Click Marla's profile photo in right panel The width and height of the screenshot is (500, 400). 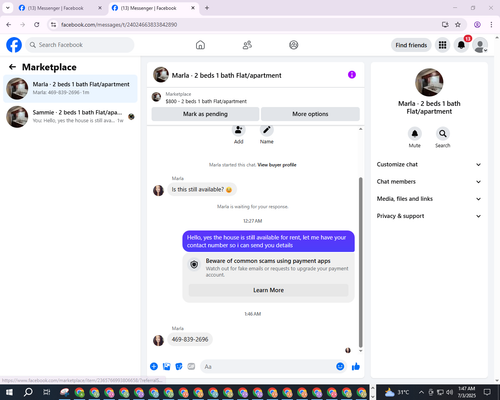(x=429, y=82)
